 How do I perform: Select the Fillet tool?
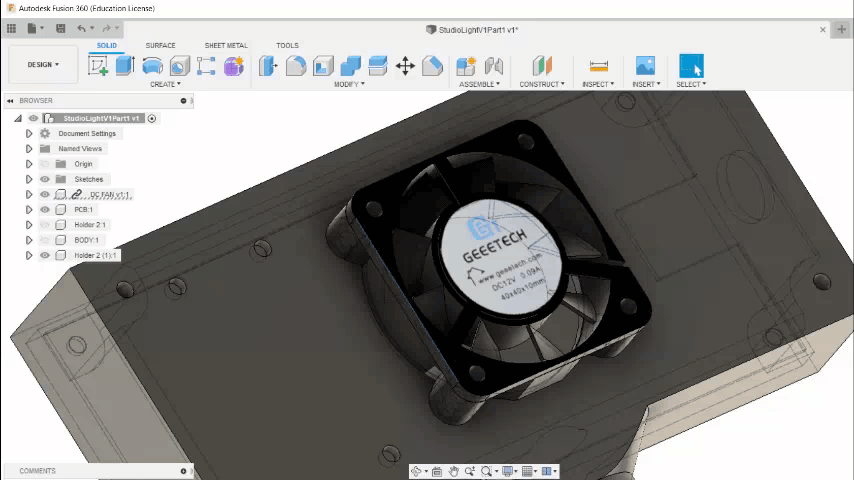[296, 66]
